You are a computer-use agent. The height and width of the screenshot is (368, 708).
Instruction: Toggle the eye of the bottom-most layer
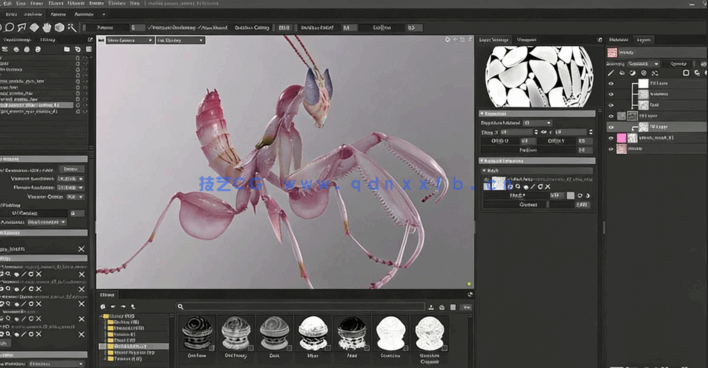click(x=611, y=149)
